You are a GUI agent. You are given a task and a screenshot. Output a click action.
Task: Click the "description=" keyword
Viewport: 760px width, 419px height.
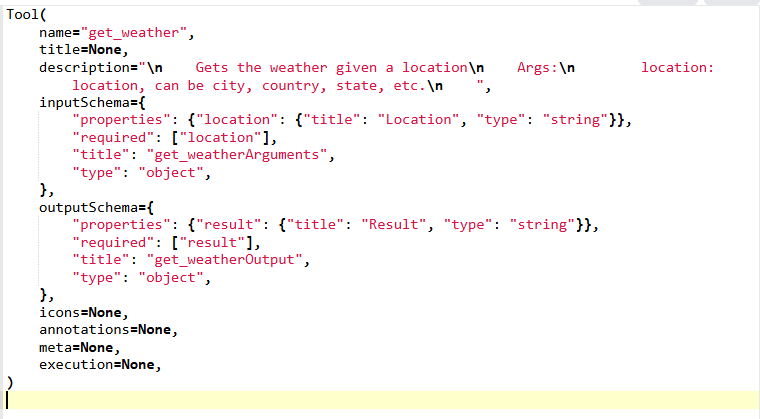click(x=88, y=67)
